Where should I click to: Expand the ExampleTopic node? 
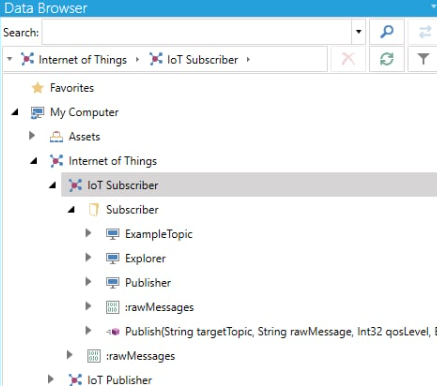(88, 233)
